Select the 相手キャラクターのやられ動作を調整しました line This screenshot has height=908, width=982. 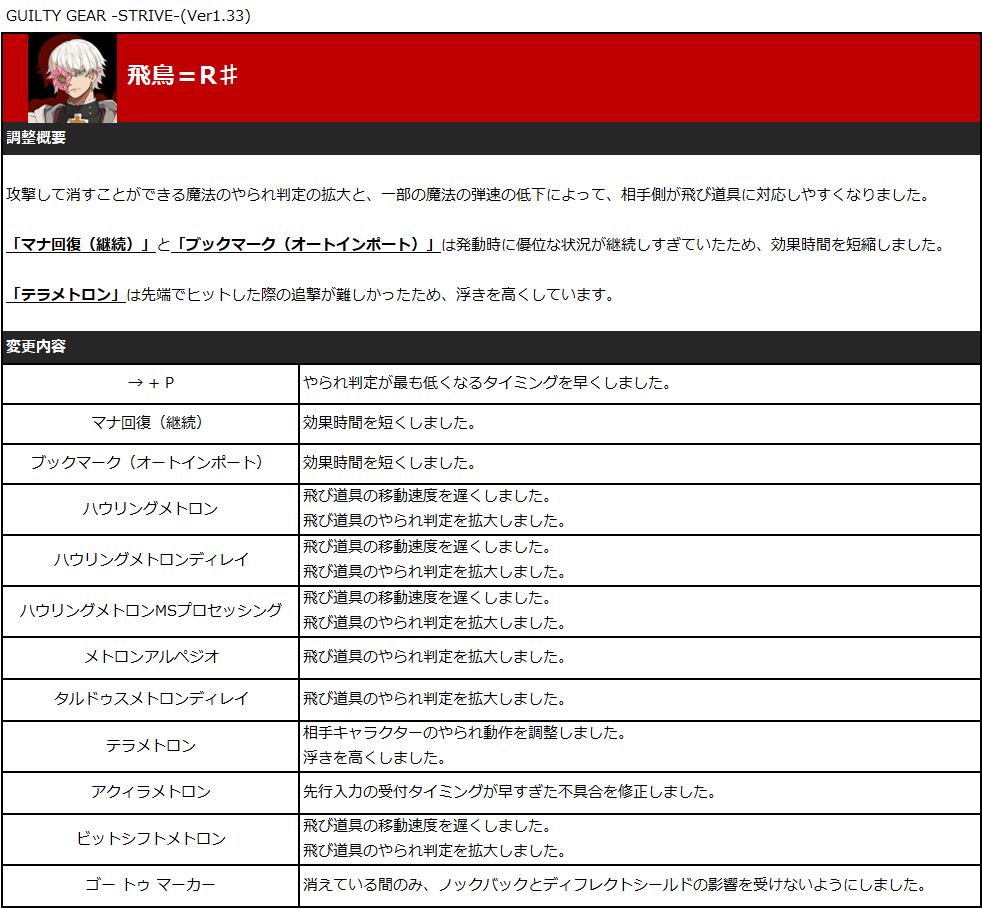(x=465, y=733)
